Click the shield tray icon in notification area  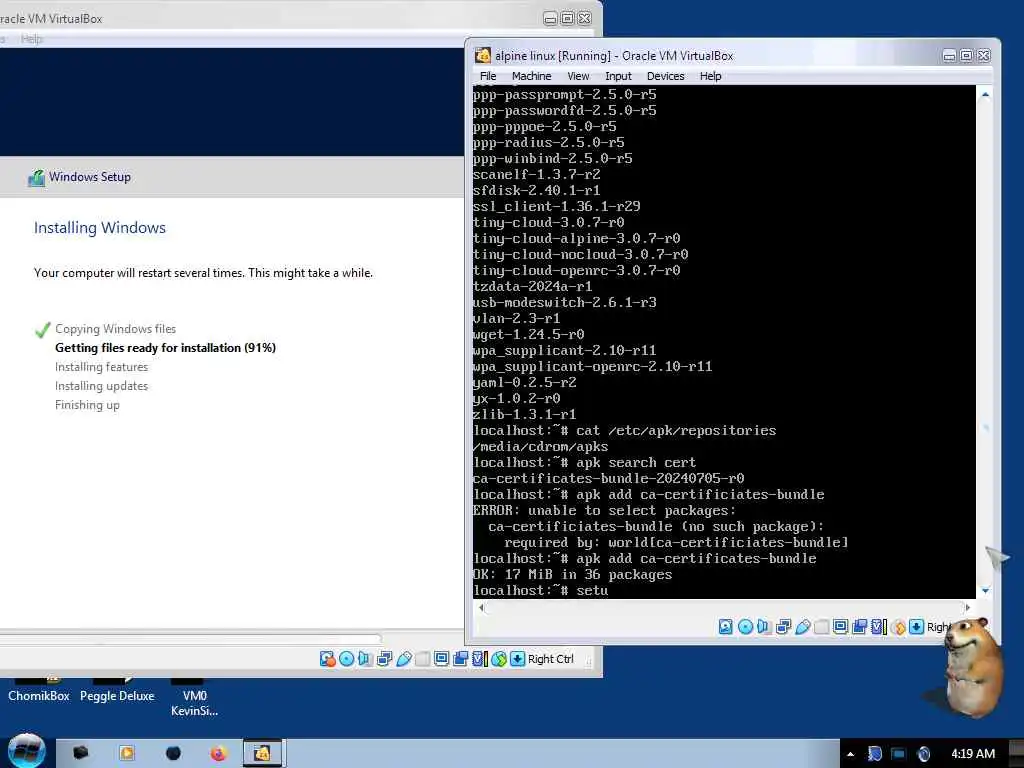point(874,754)
